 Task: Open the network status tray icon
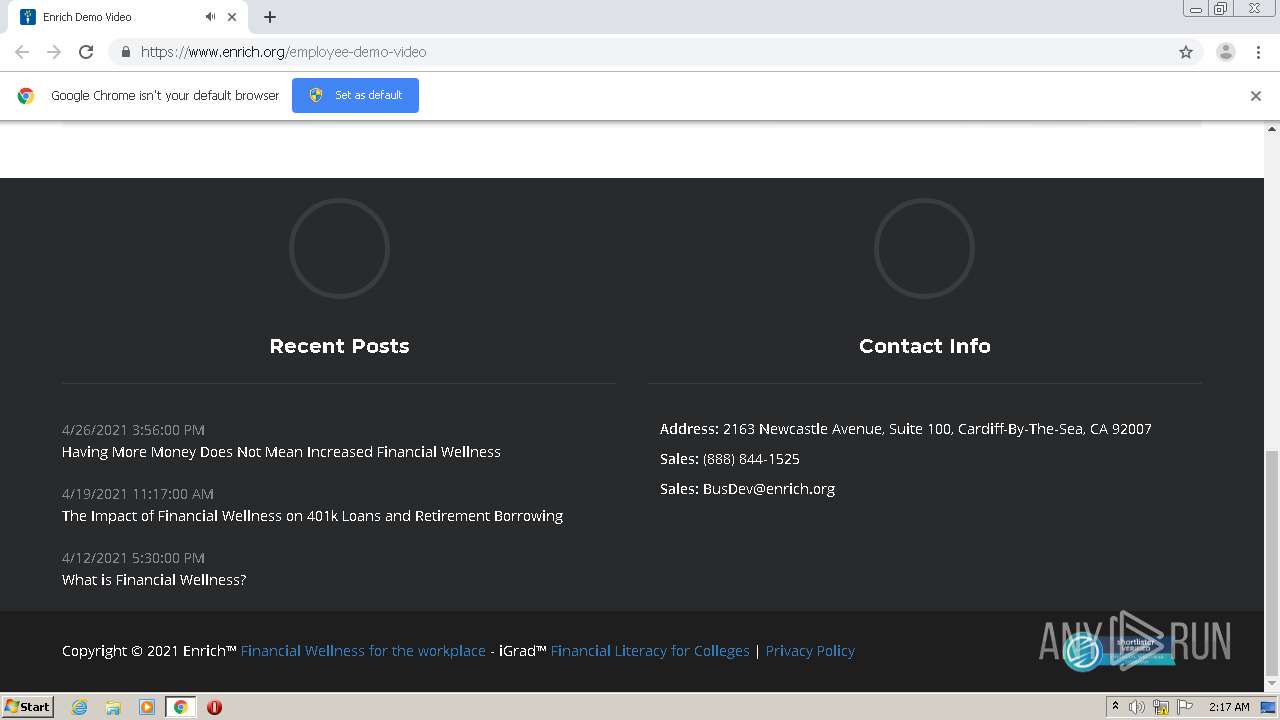[1161, 707]
